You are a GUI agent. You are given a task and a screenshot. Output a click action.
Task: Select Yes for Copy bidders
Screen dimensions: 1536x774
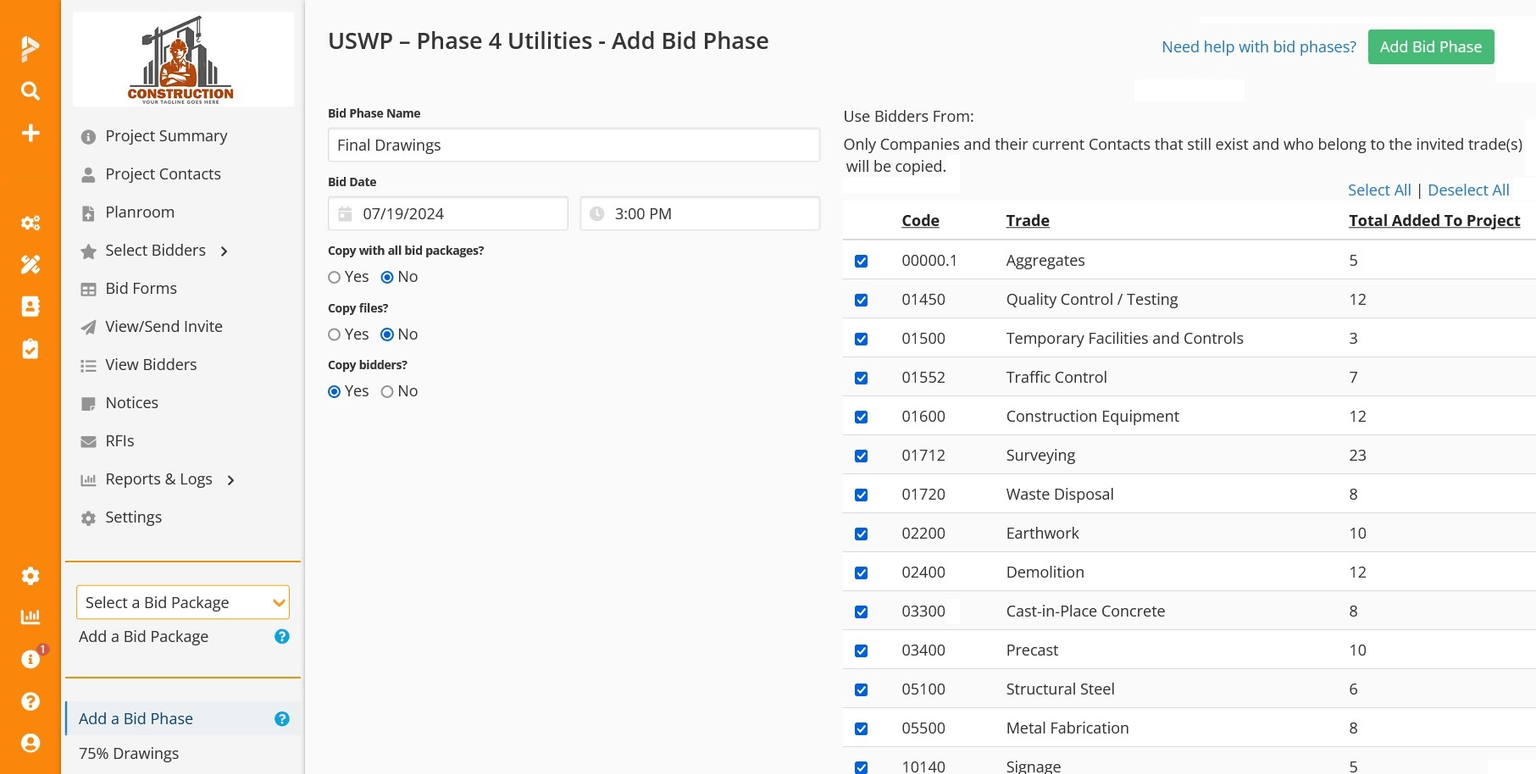click(334, 392)
